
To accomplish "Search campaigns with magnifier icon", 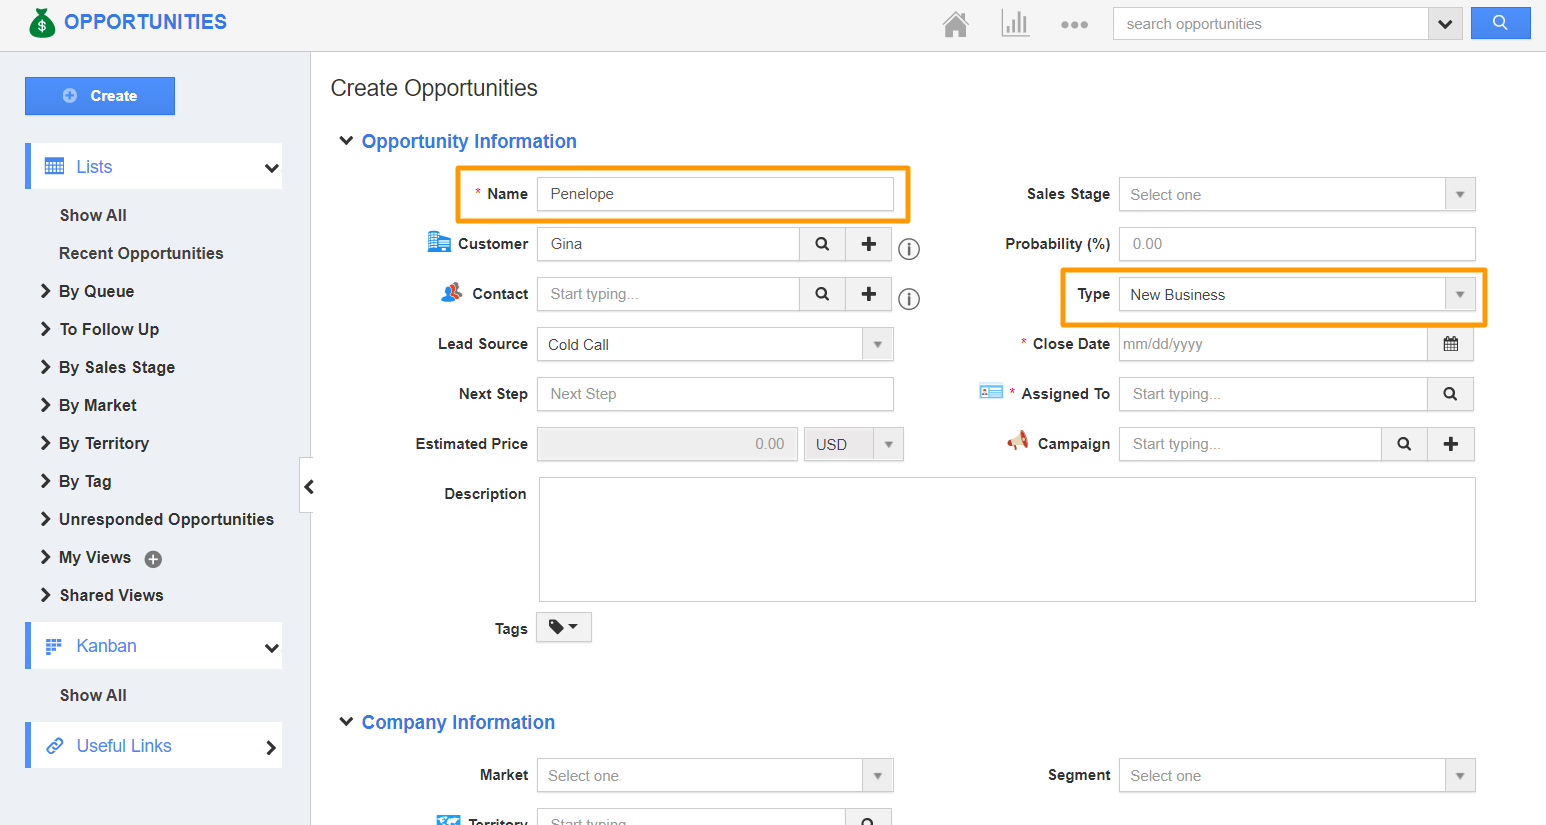I will (1404, 444).
